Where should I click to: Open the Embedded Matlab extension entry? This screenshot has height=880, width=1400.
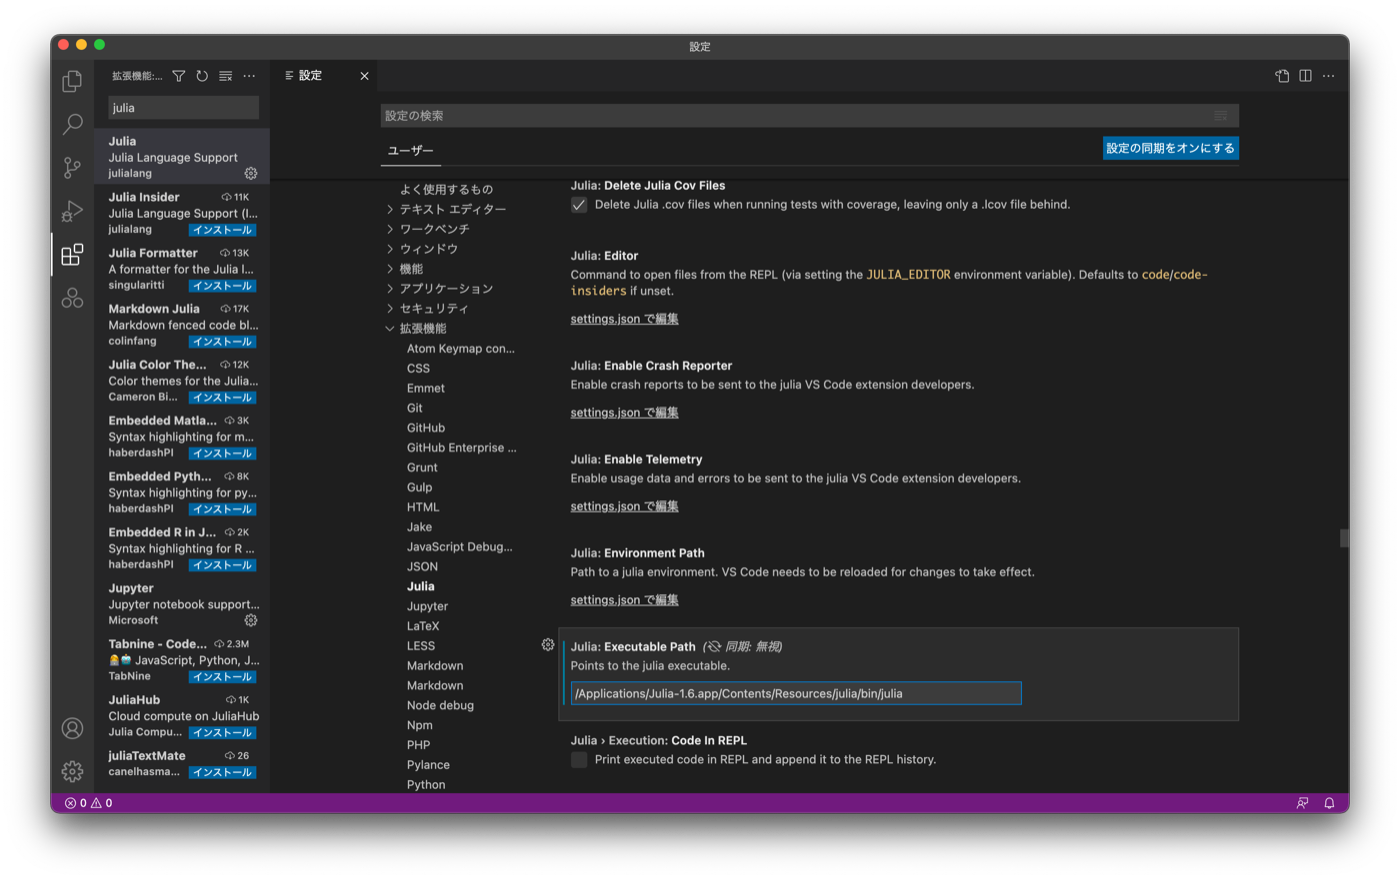(x=182, y=437)
